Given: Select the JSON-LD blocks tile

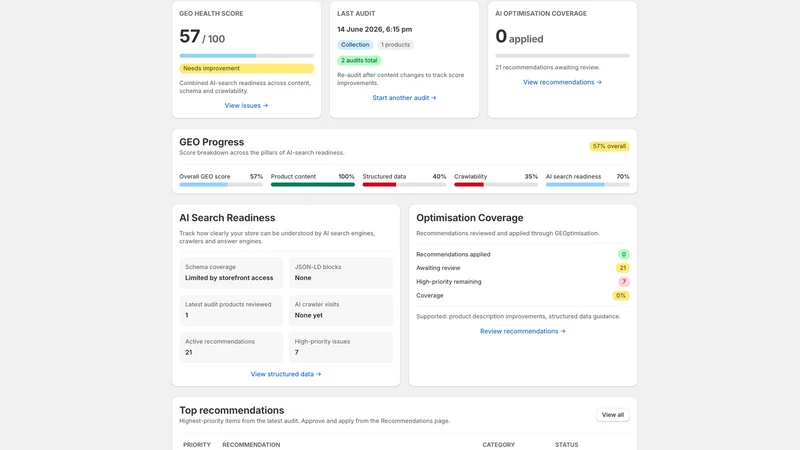Looking at the screenshot, I should (341, 273).
